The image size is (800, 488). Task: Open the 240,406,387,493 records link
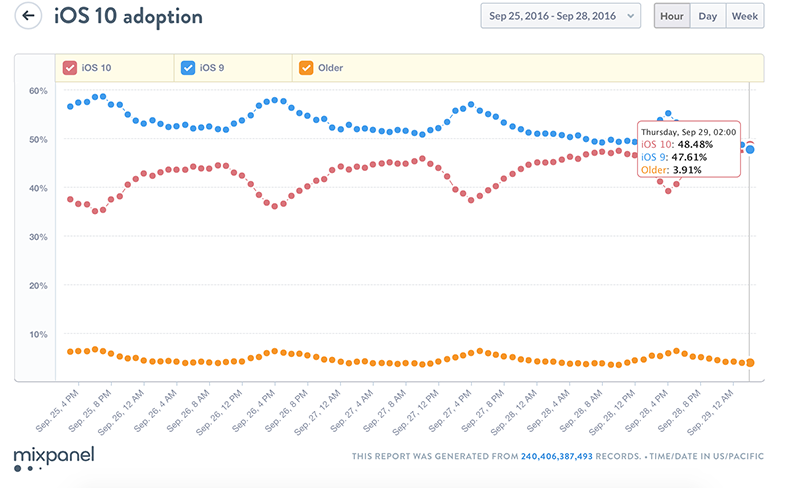(x=557, y=457)
